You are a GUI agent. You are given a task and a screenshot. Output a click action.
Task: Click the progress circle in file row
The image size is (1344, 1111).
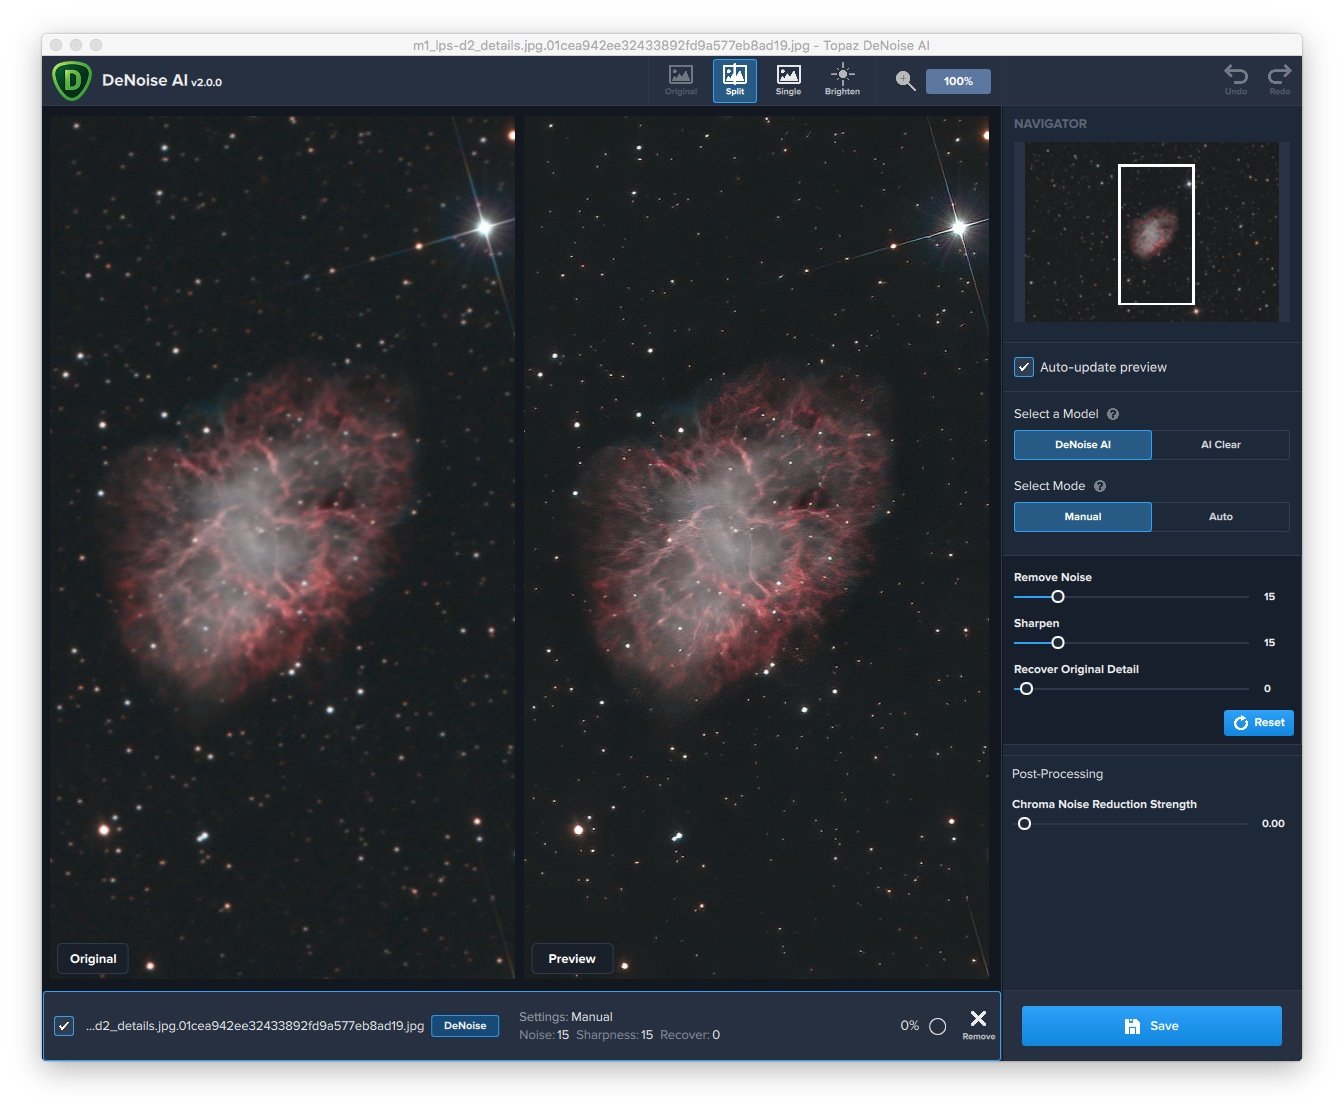pyautogui.click(x=938, y=1026)
